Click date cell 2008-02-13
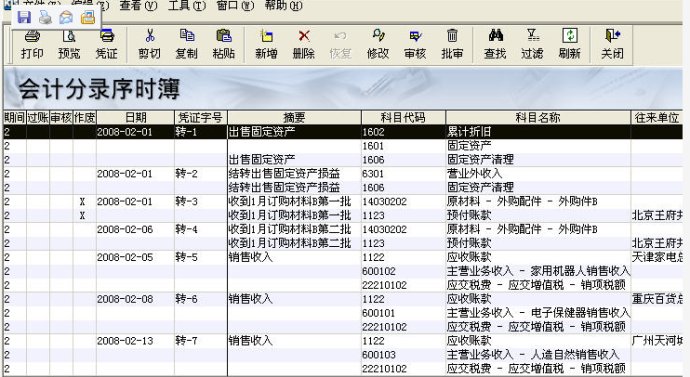Image resolution: width=690 pixels, height=377 pixels. (x=135, y=341)
